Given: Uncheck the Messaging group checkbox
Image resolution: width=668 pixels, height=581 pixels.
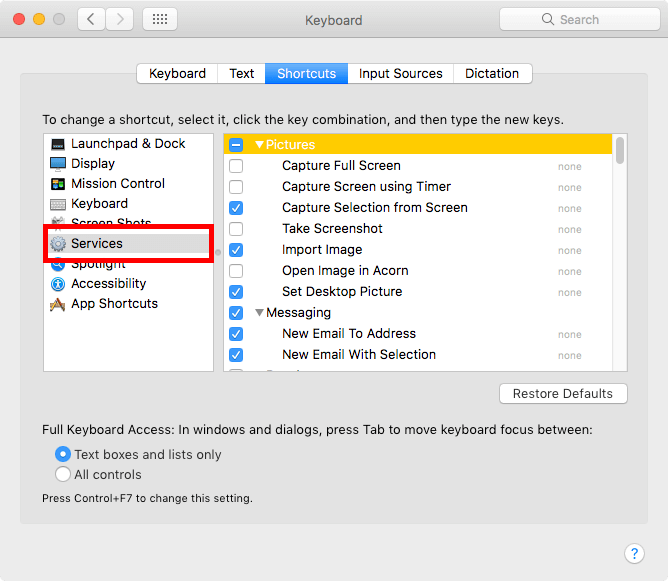Looking at the screenshot, I should click(x=236, y=313).
